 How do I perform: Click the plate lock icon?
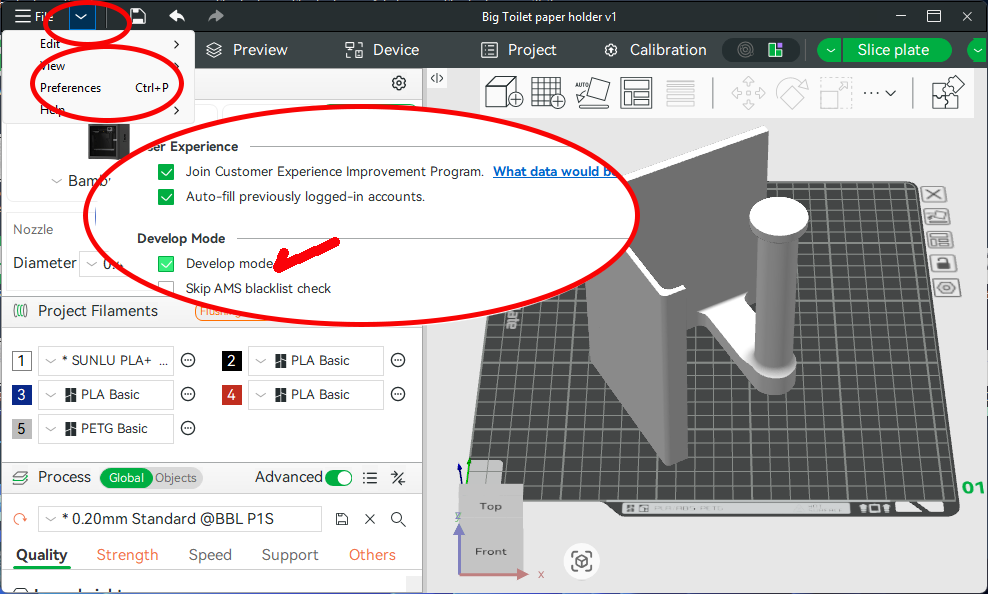(941, 263)
